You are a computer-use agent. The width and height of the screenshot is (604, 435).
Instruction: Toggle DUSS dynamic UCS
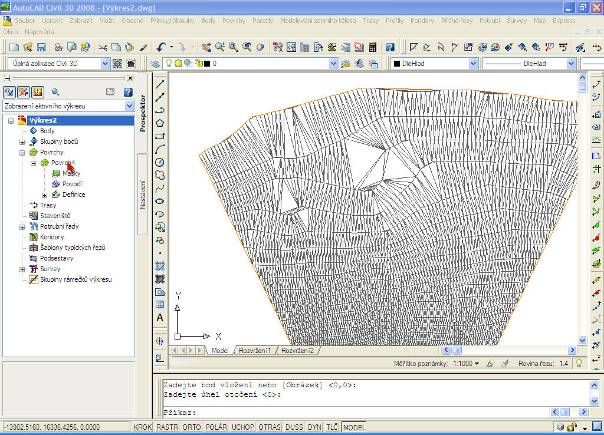pos(294,427)
